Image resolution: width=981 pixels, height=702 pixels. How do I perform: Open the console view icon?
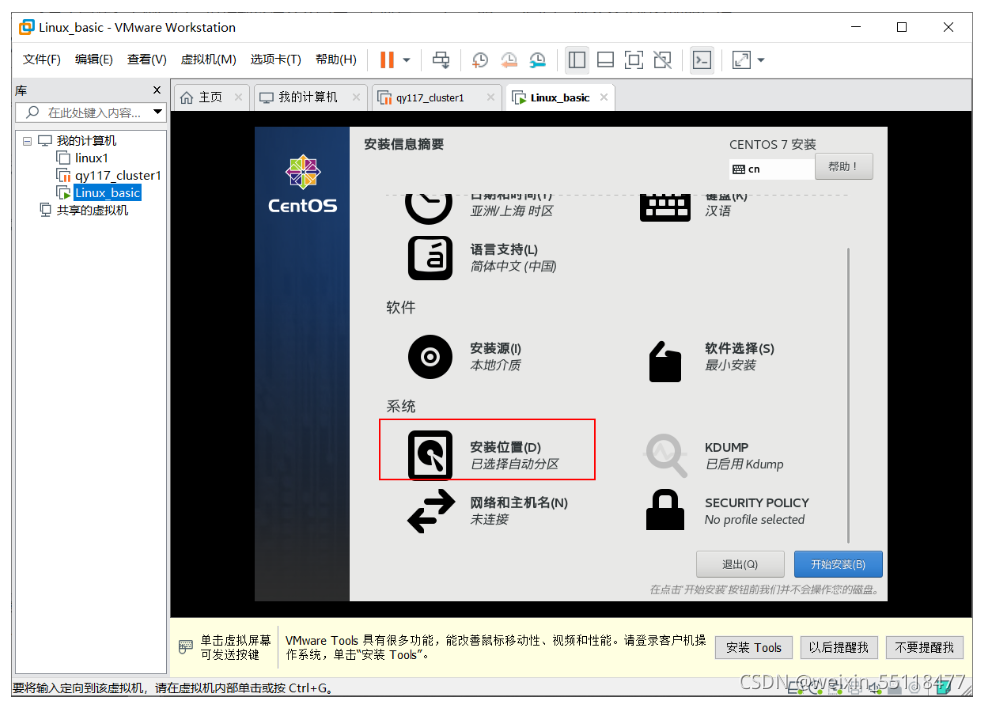click(x=702, y=60)
